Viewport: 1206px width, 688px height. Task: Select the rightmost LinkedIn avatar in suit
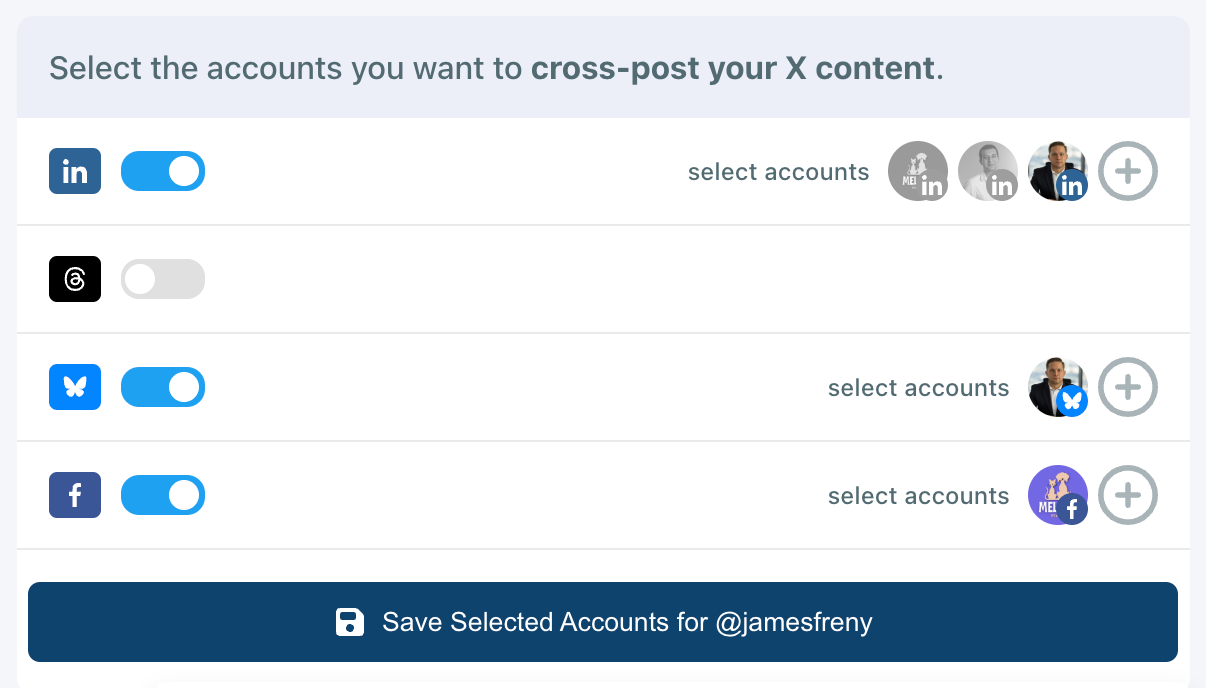[x=1057, y=171]
